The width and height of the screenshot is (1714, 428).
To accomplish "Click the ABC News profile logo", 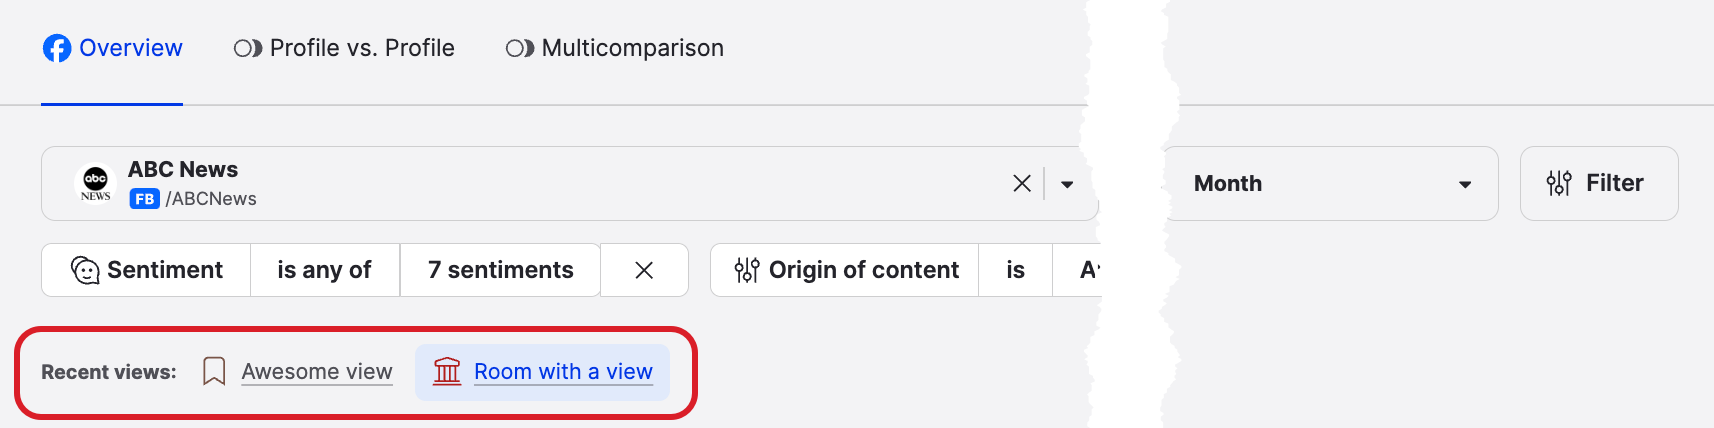I will coord(96,183).
